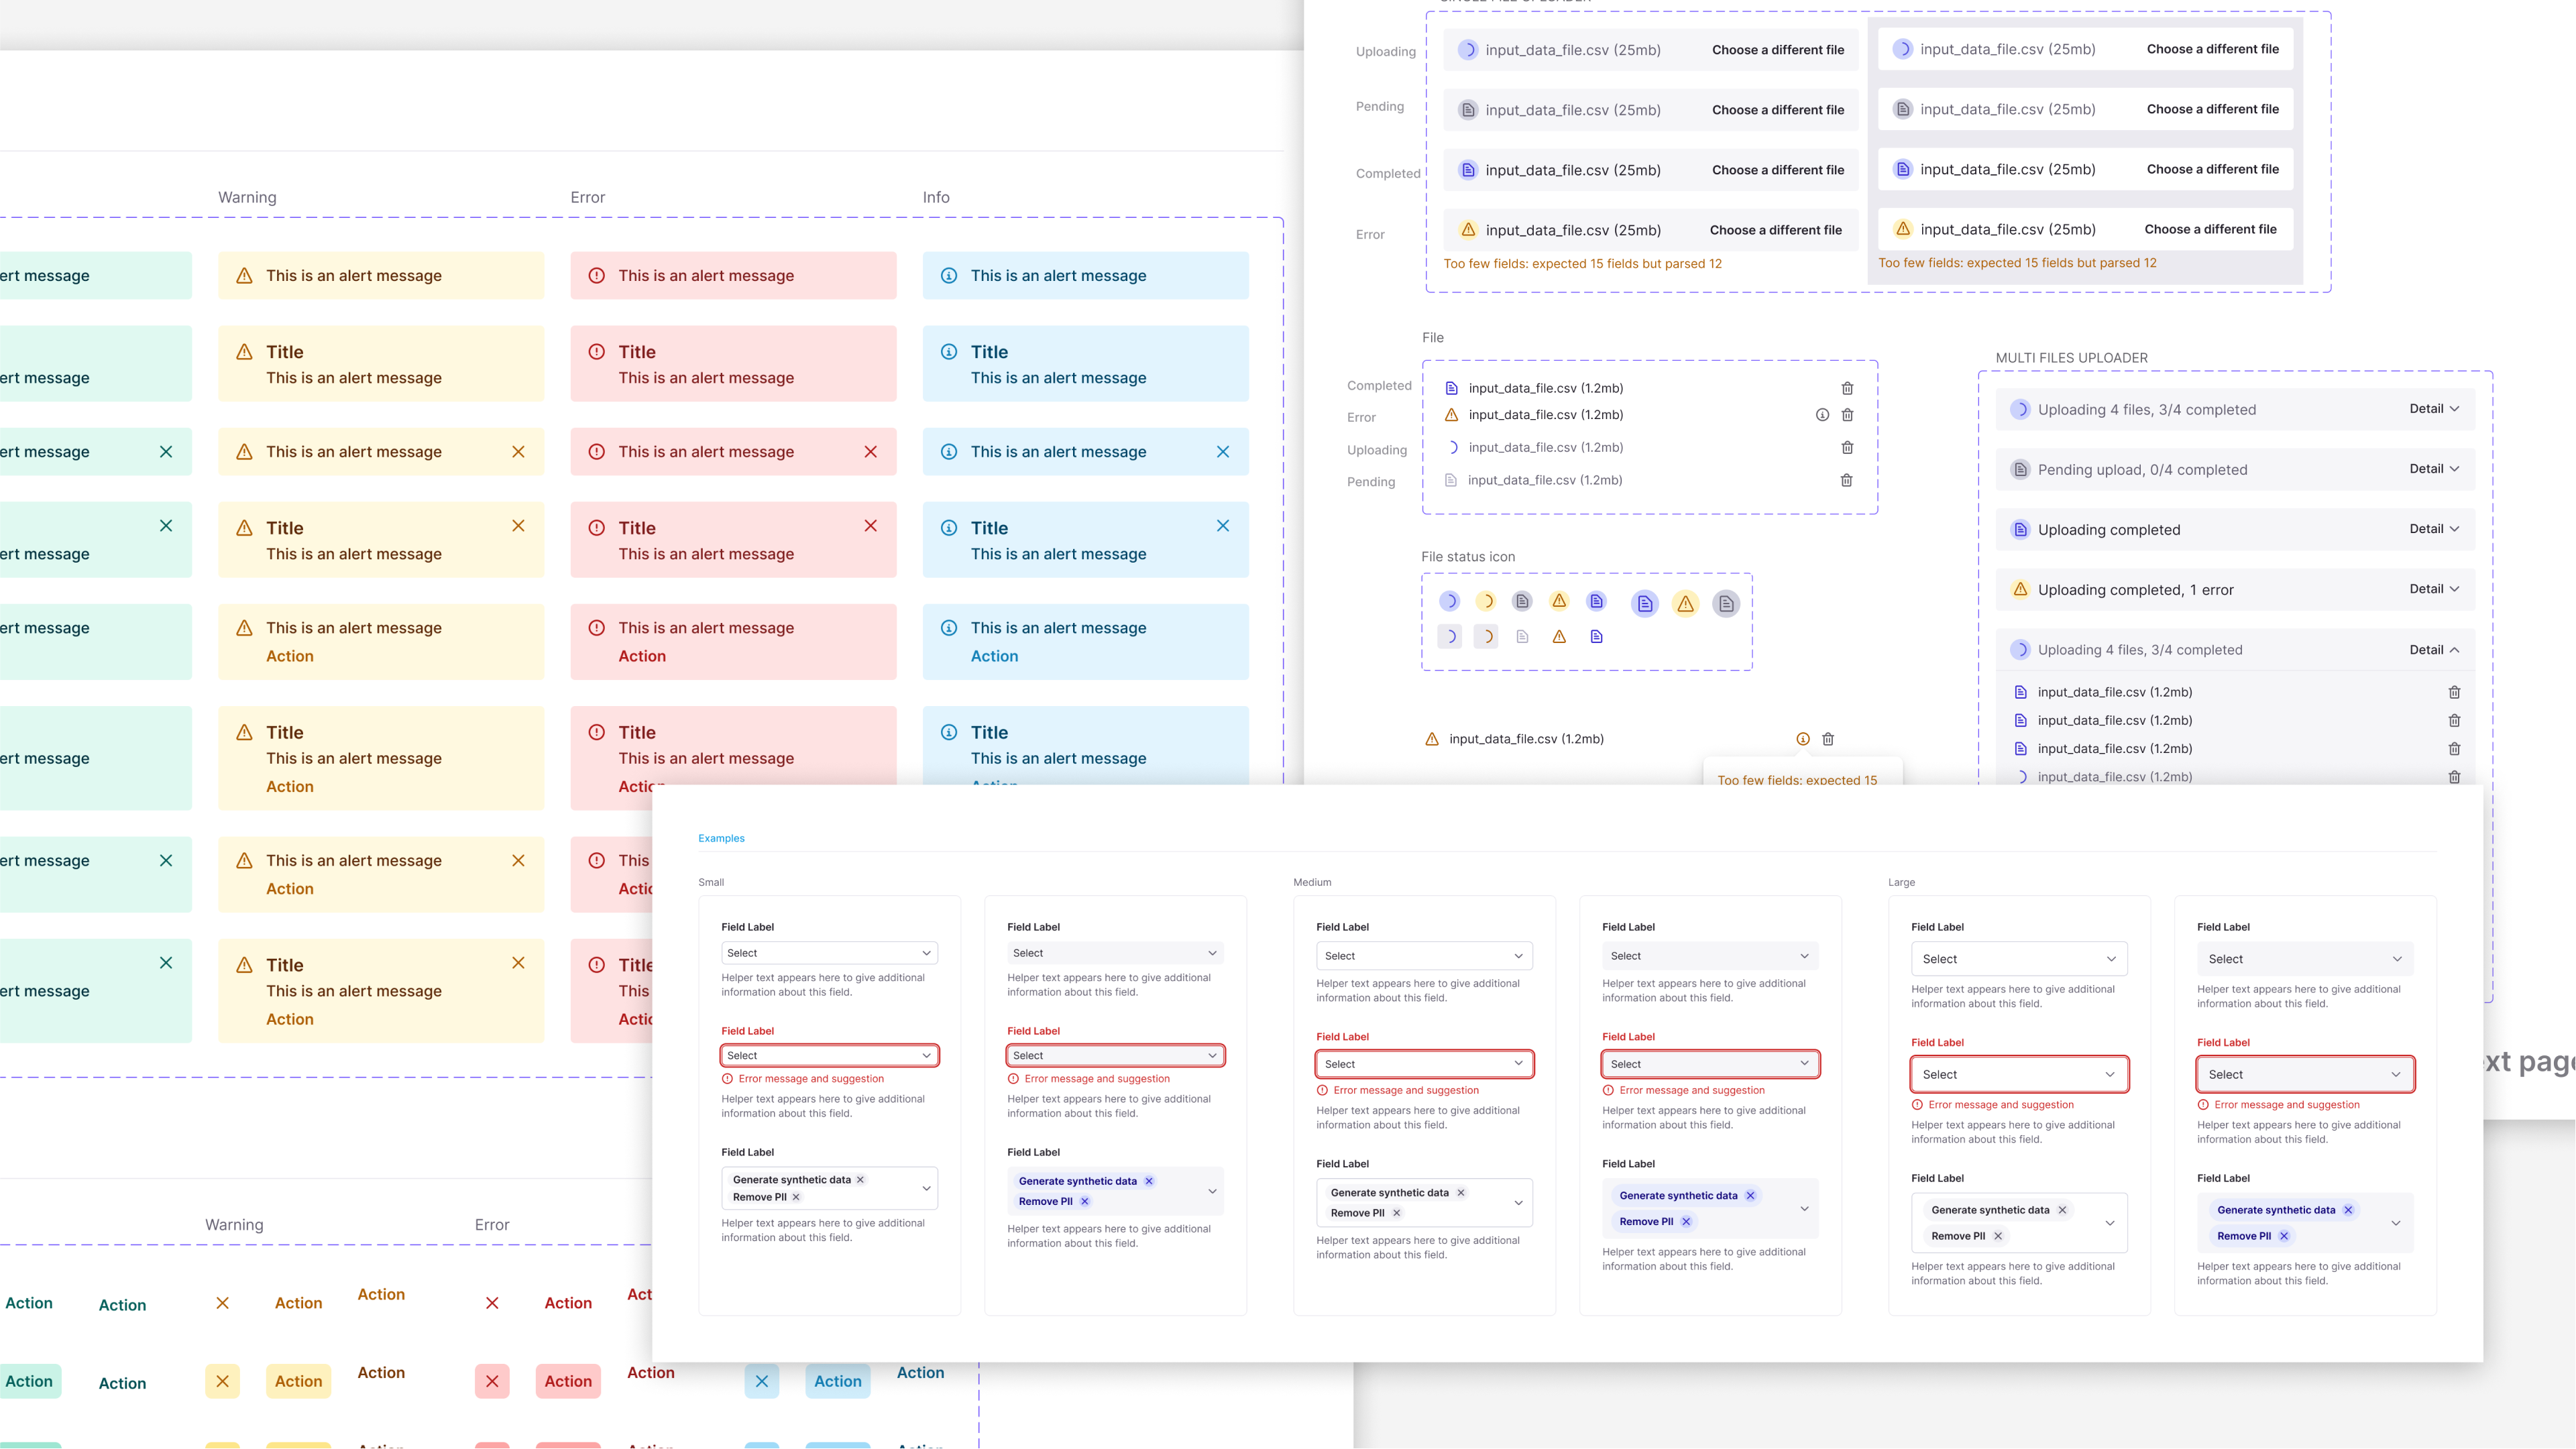
Task: Open first Small Select dropdown
Action: coord(829,953)
